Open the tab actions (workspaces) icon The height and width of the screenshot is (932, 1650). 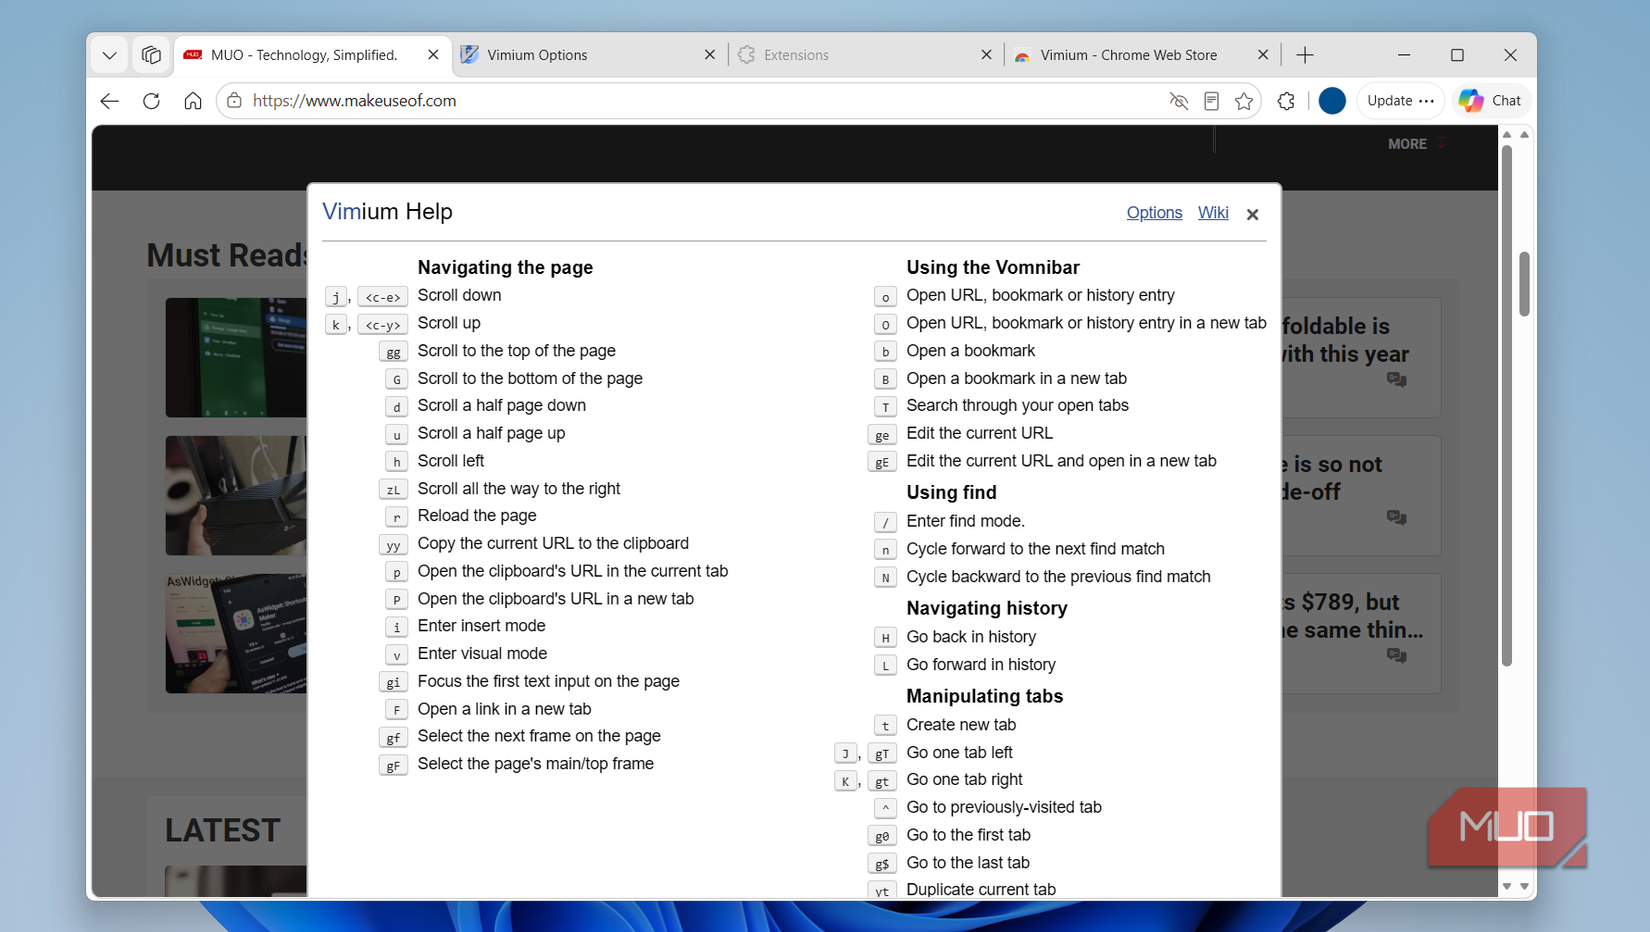[151, 55]
